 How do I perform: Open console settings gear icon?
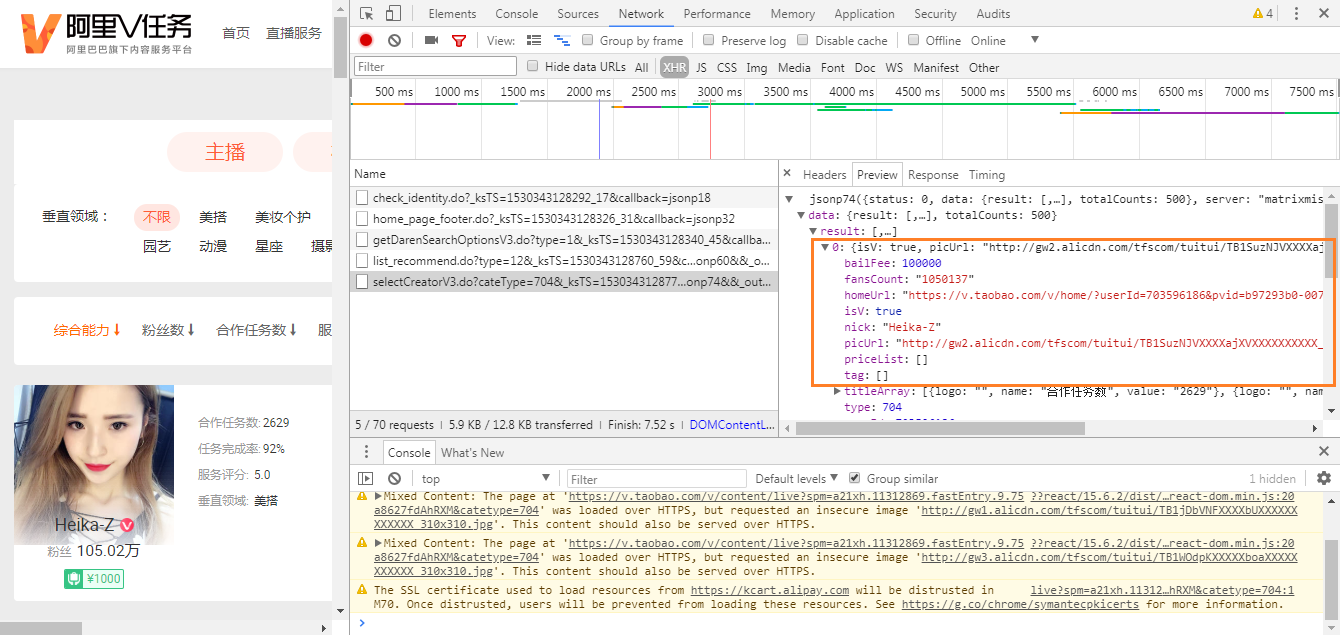click(1324, 479)
